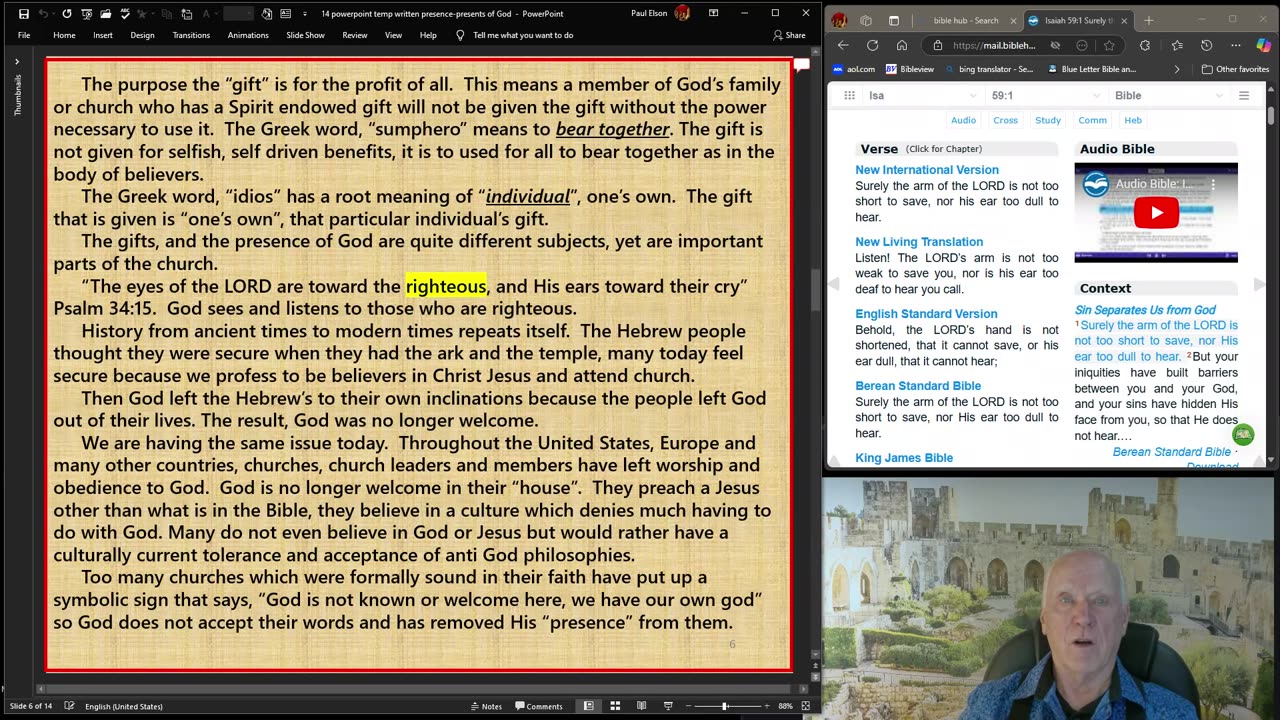Click the Tell me what you want to do box

click(x=523, y=35)
